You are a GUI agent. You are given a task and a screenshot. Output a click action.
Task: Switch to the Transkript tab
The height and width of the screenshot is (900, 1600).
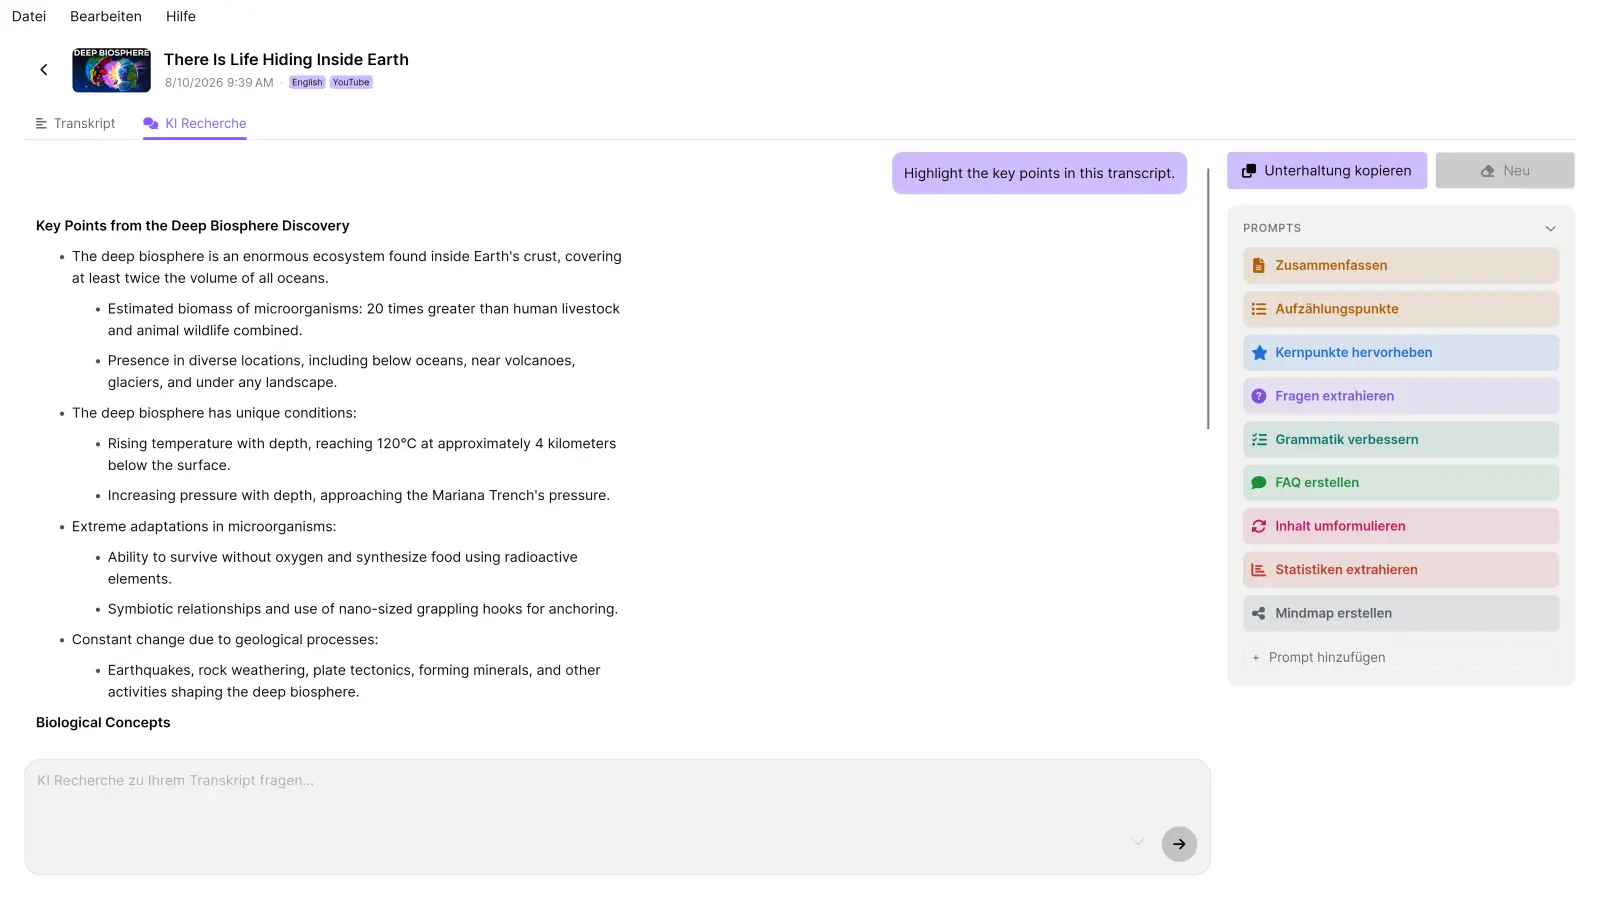pos(76,124)
